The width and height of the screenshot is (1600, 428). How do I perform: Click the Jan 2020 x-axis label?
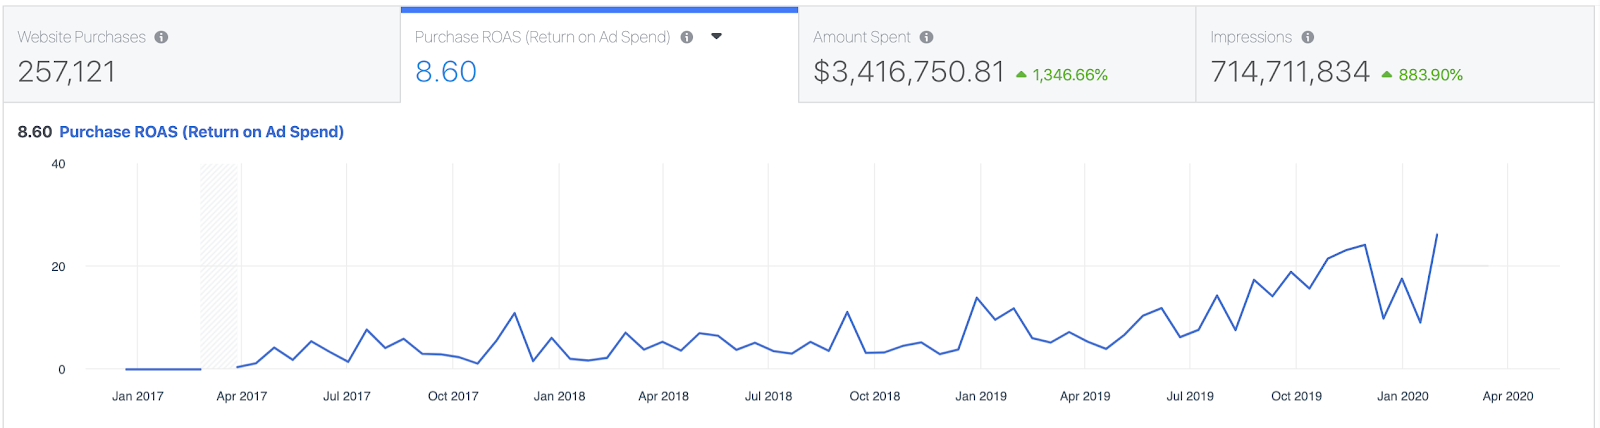(1402, 396)
